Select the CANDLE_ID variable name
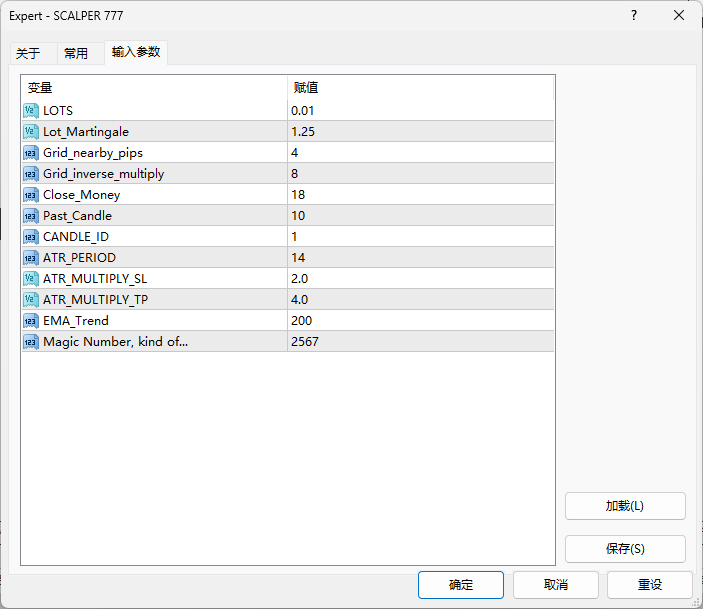Viewport: 703px width, 609px height. (76, 237)
